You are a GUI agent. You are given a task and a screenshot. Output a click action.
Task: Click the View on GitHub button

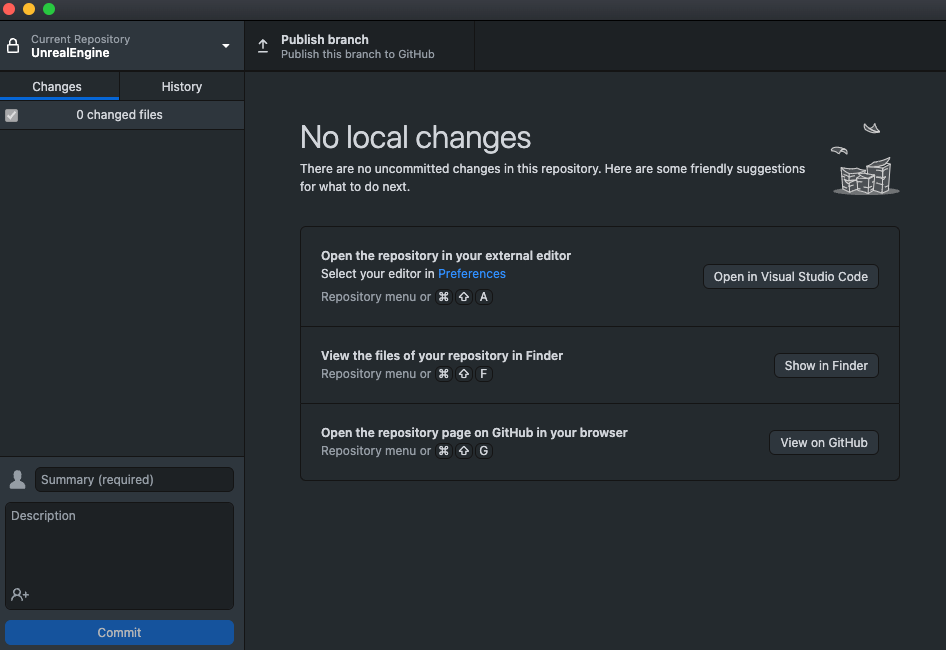point(824,443)
